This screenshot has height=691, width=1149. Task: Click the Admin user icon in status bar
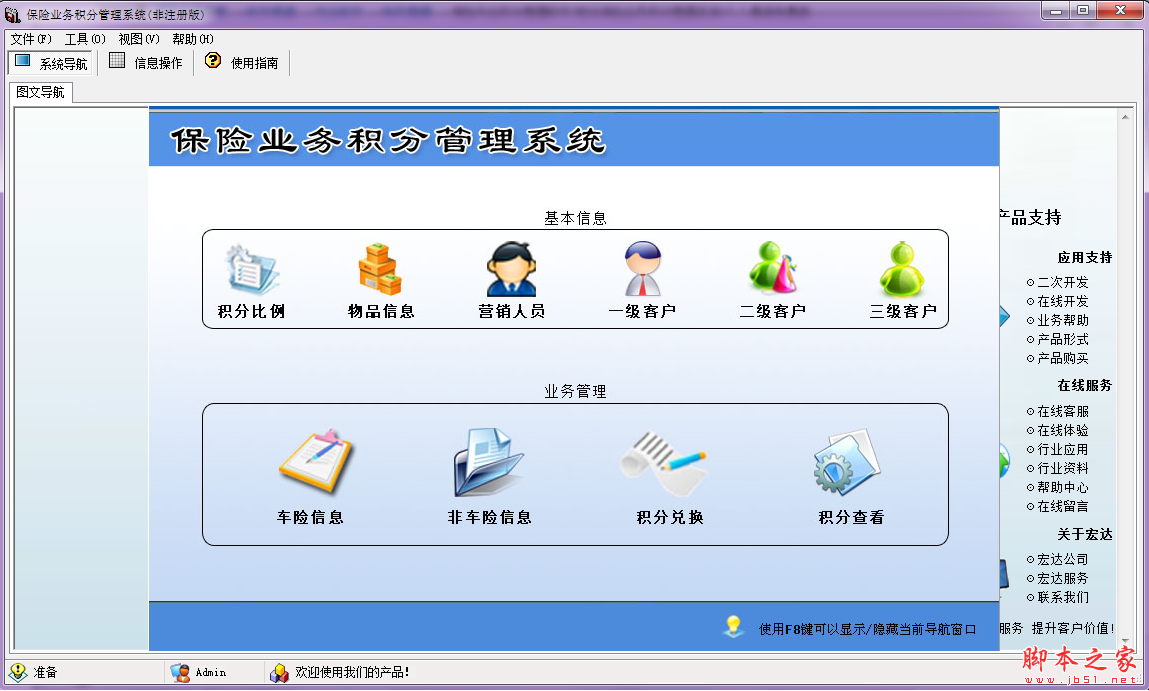[180, 672]
